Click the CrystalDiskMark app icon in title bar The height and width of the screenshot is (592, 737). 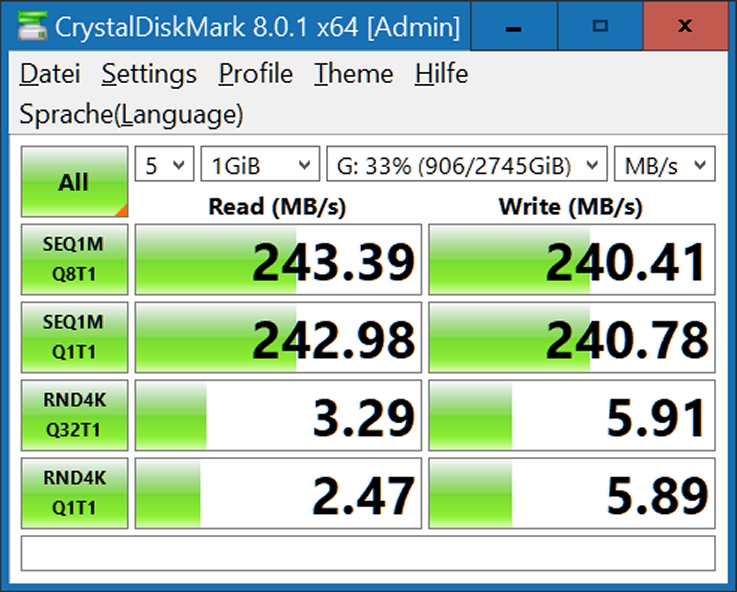point(32,25)
